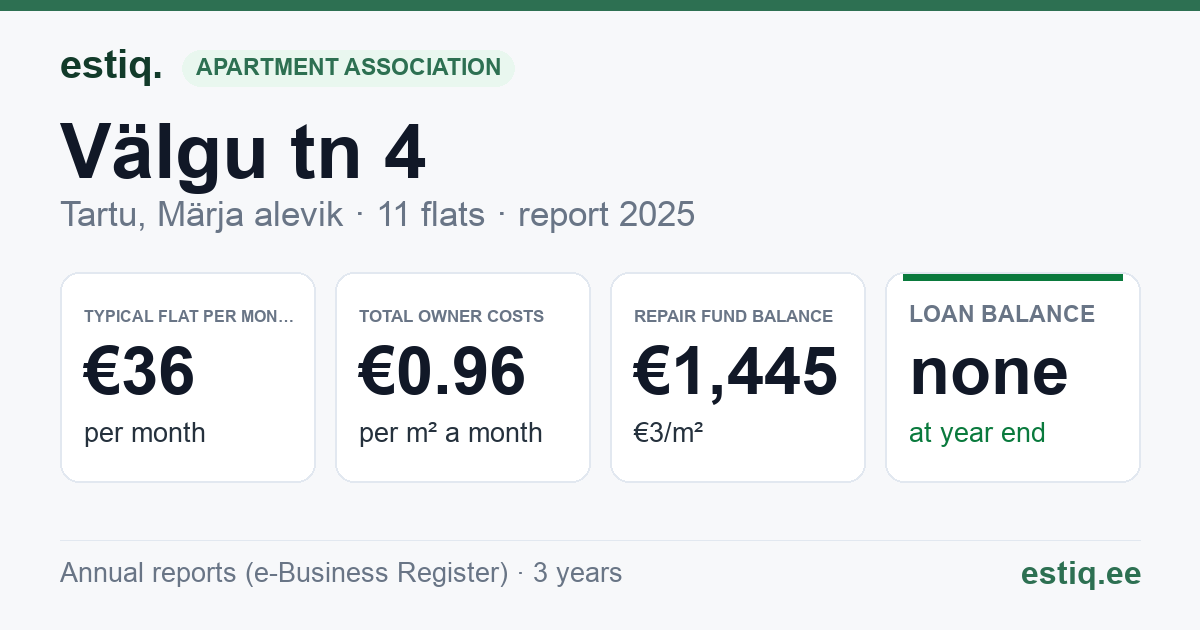Click 'per month' under €36
Image resolution: width=1200 pixels, height=630 pixels.
coord(145,433)
